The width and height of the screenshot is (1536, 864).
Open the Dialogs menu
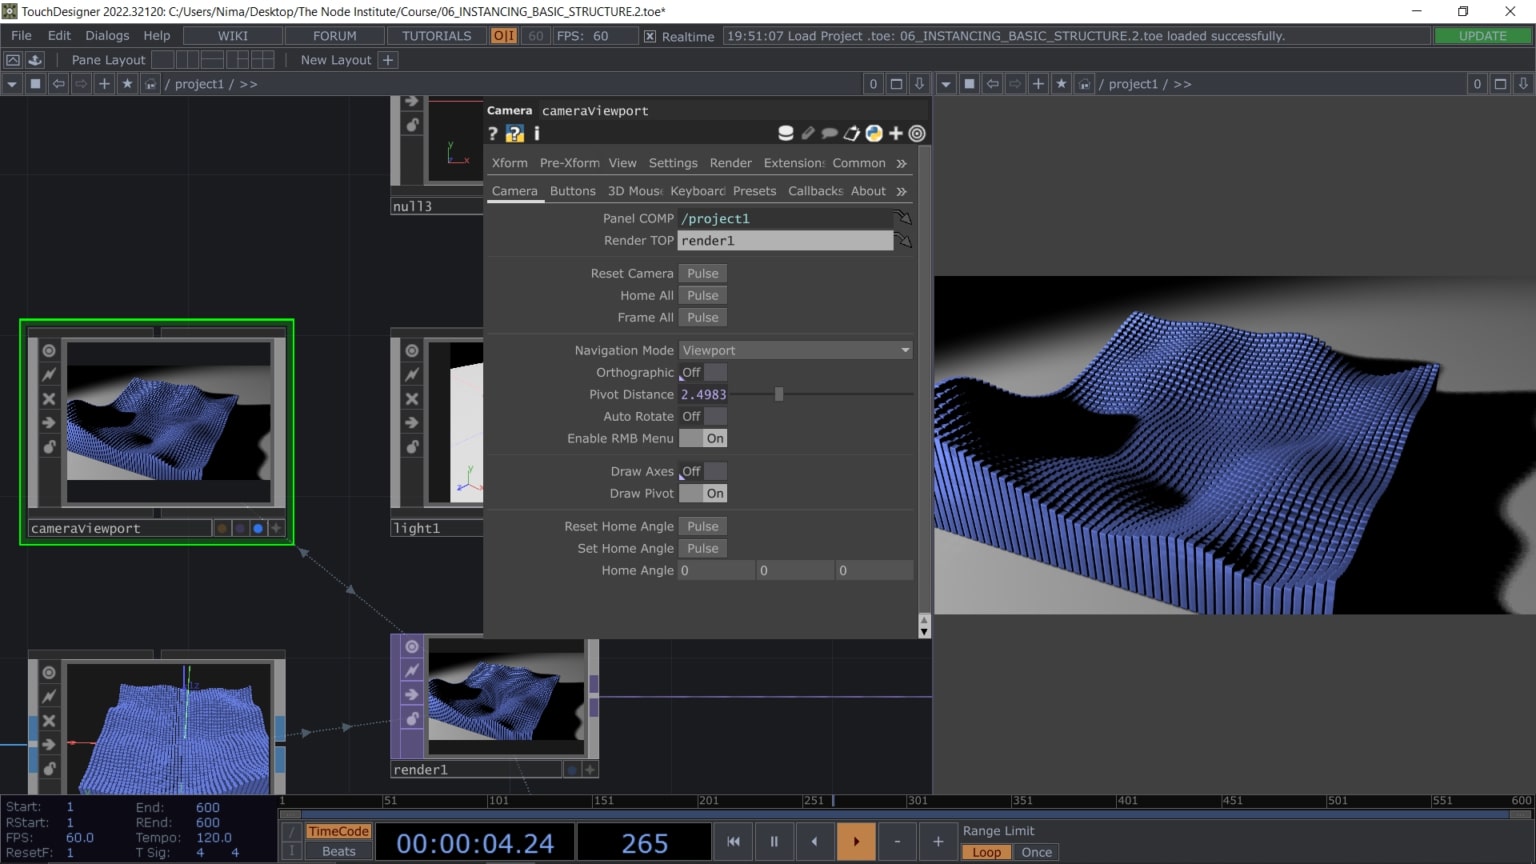(x=107, y=35)
